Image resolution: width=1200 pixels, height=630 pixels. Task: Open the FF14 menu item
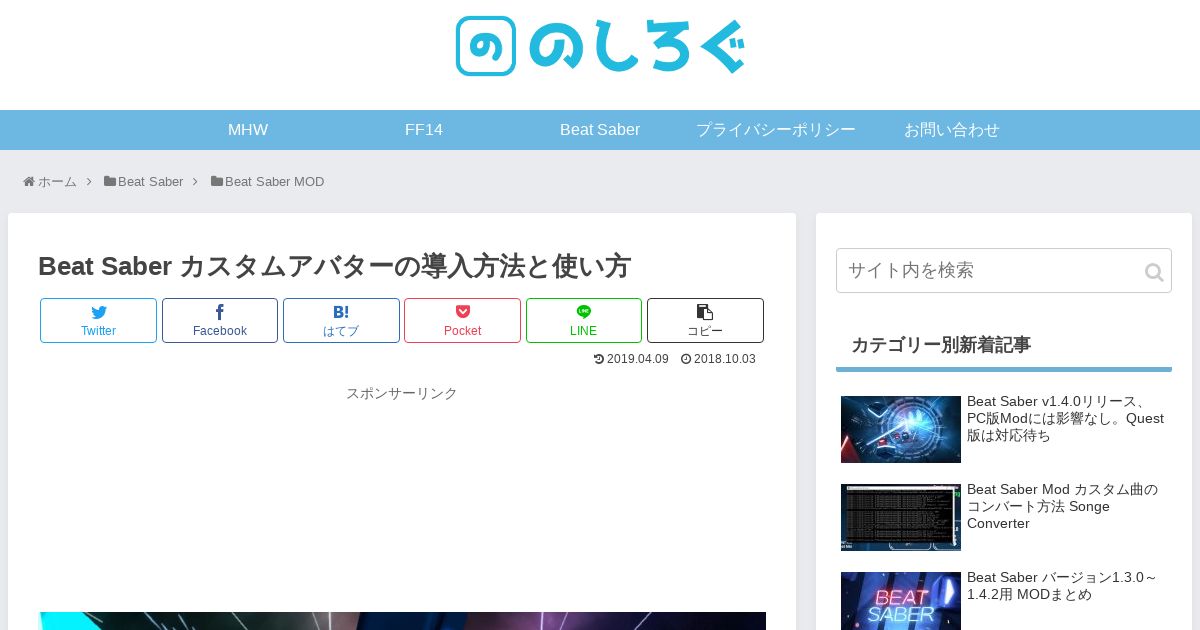point(424,130)
